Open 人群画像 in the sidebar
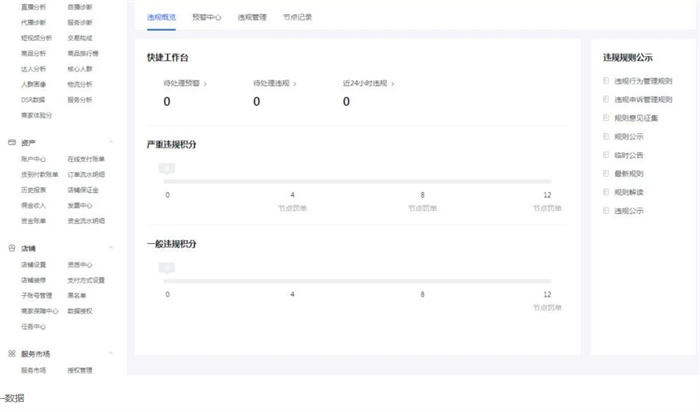Image resolution: width=700 pixels, height=412 pixels. [x=33, y=84]
